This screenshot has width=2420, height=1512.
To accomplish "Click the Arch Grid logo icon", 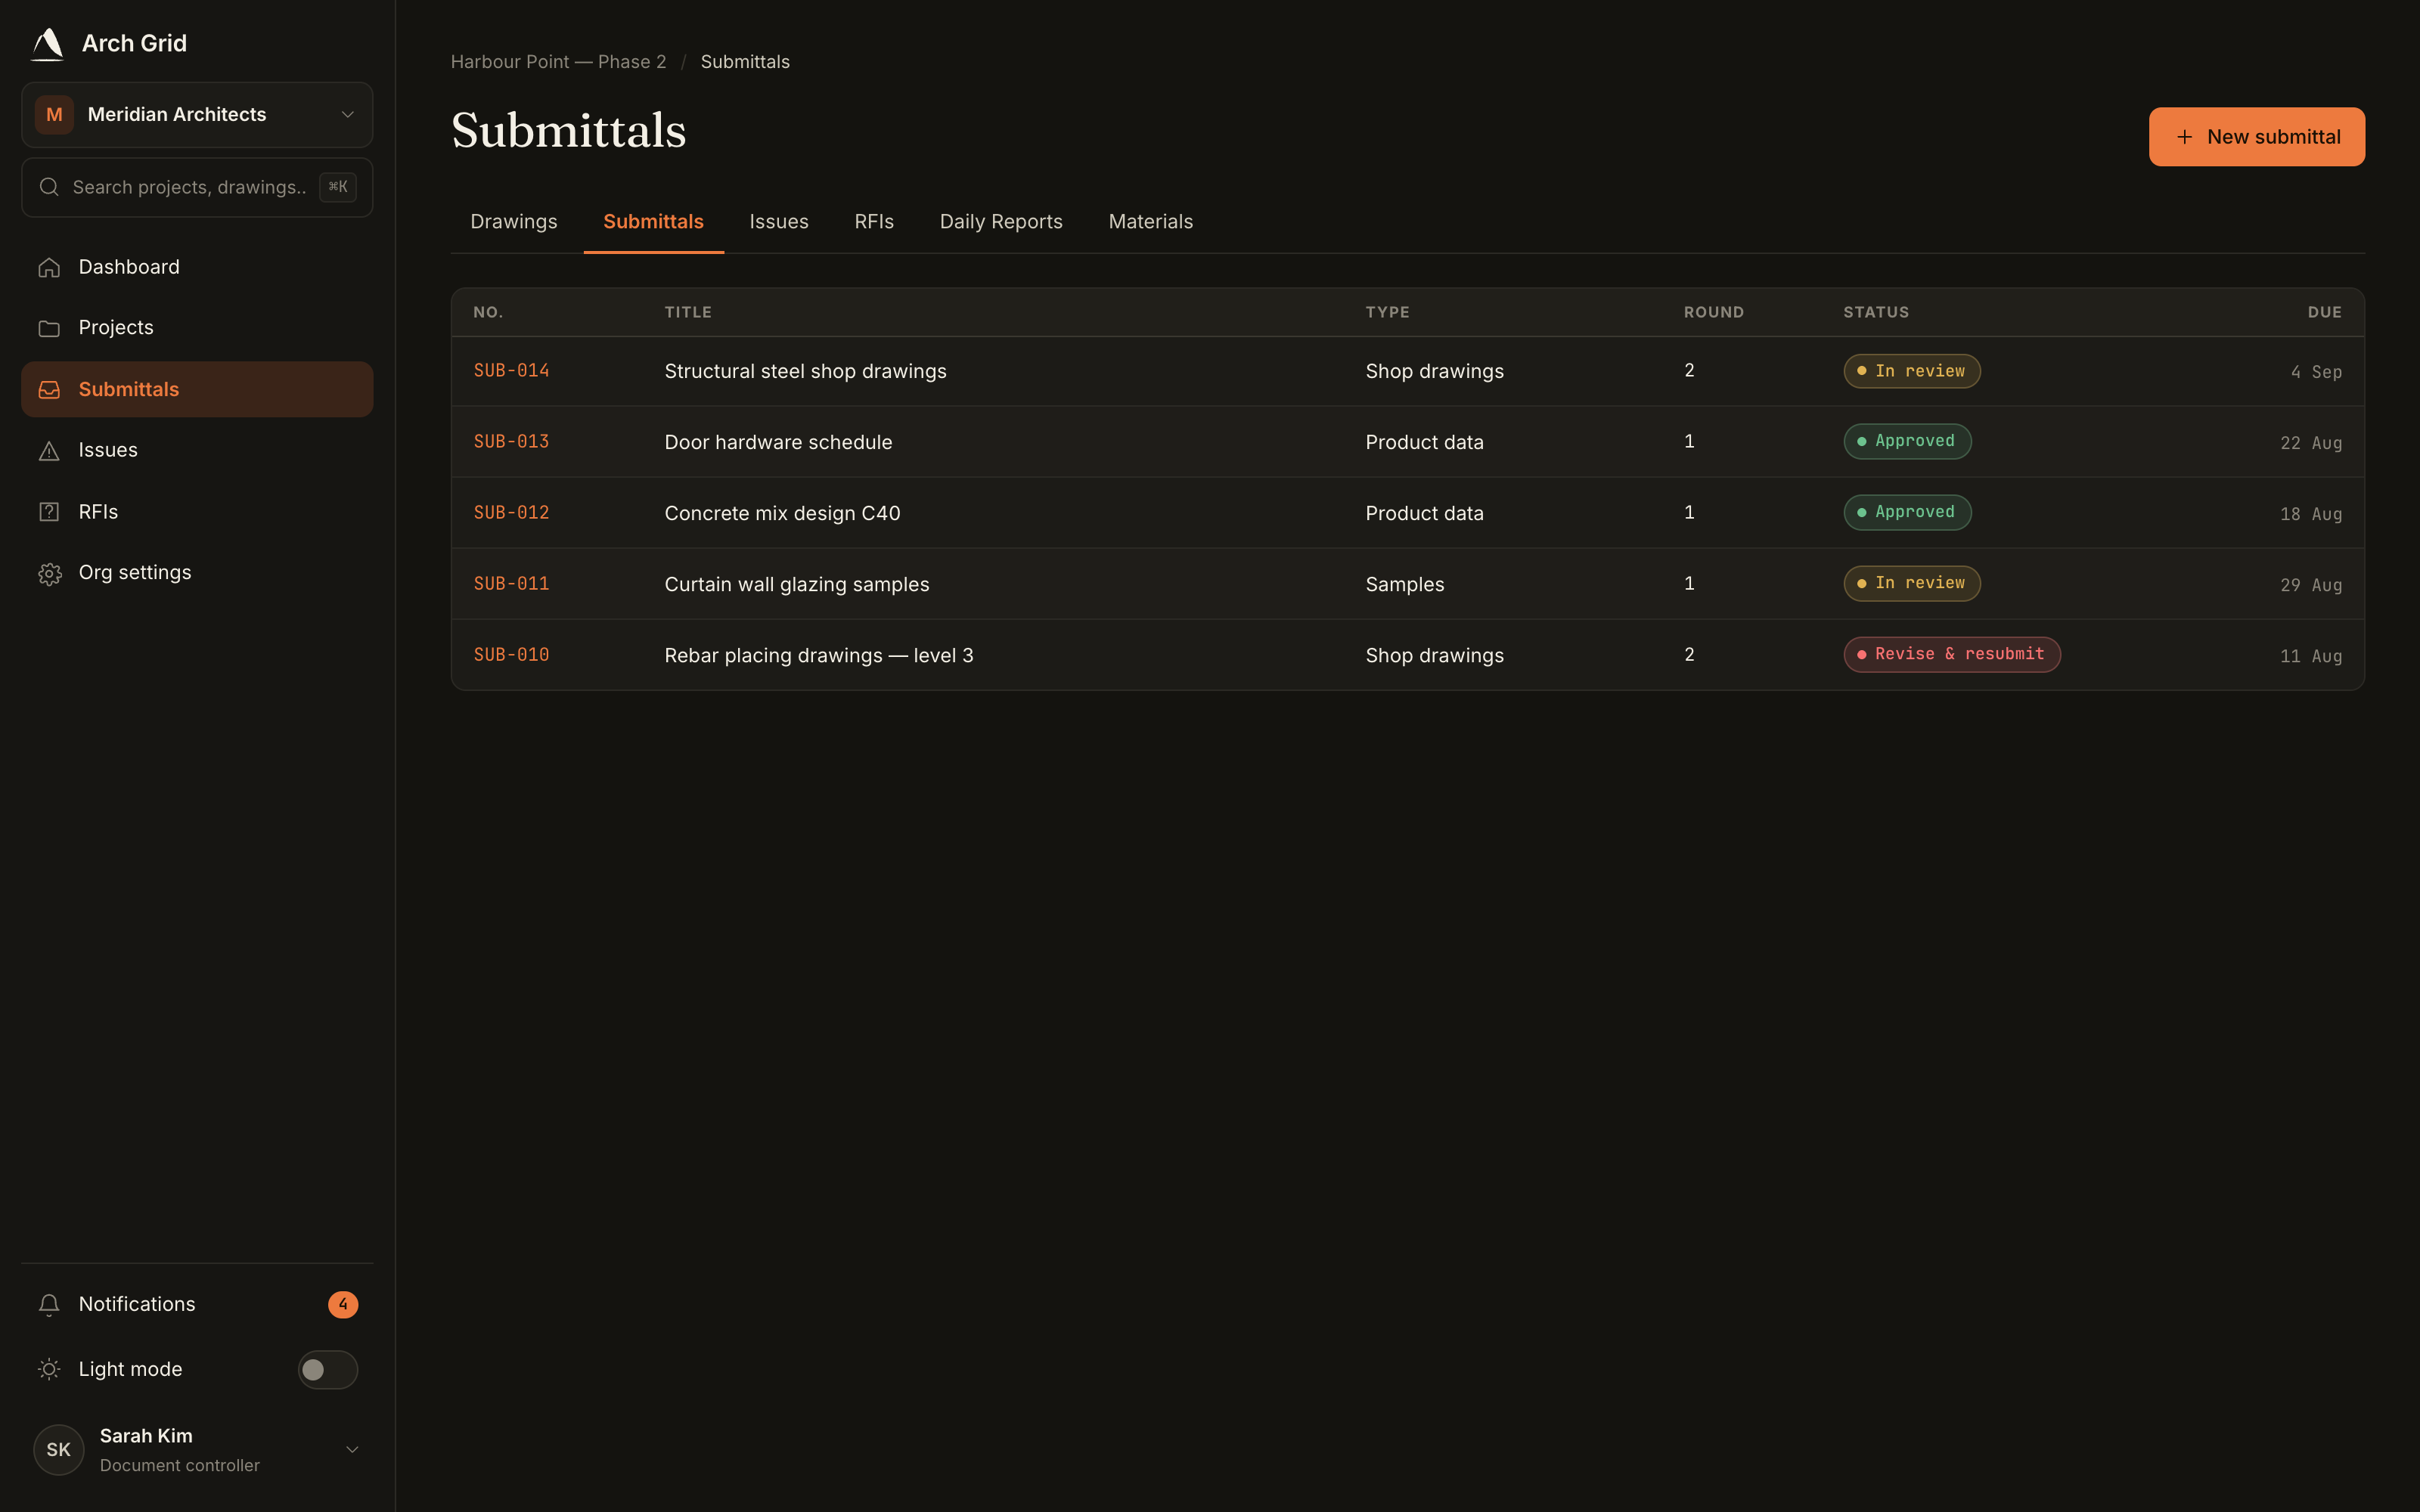I will click(48, 44).
